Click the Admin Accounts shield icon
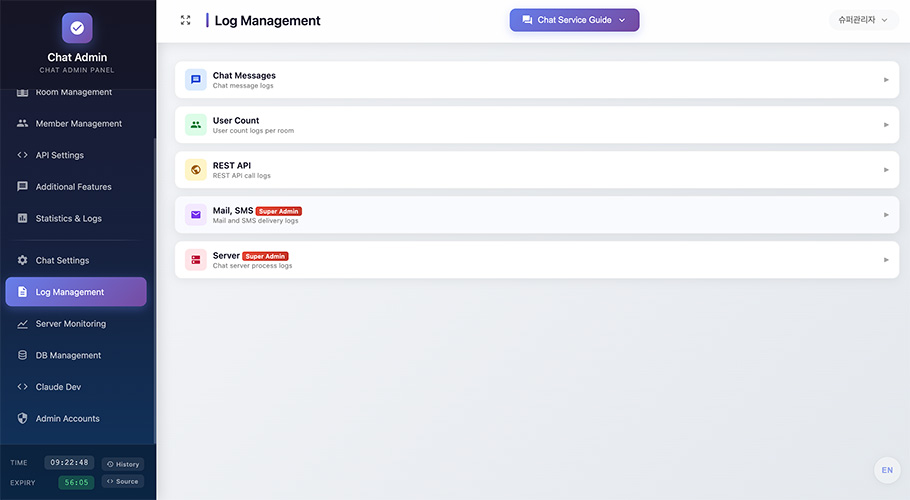Viewport: 910px width, 500px height. click(22, 418)
